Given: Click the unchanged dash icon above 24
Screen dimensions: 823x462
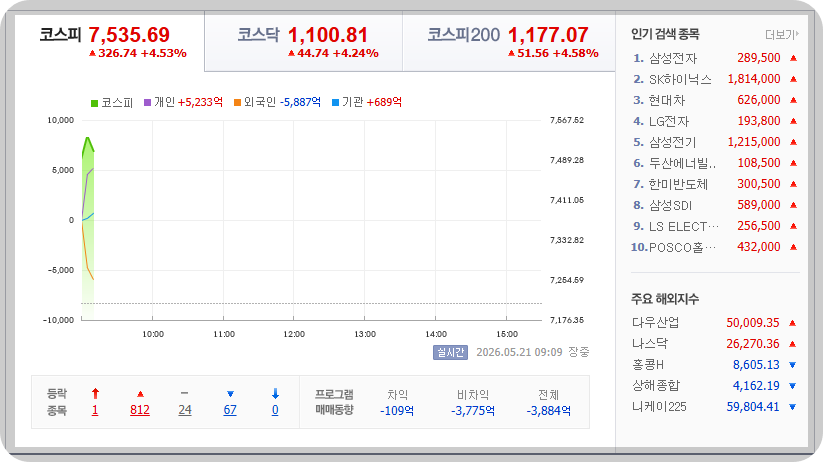Looking at the screenshot, I should point(184,393).
